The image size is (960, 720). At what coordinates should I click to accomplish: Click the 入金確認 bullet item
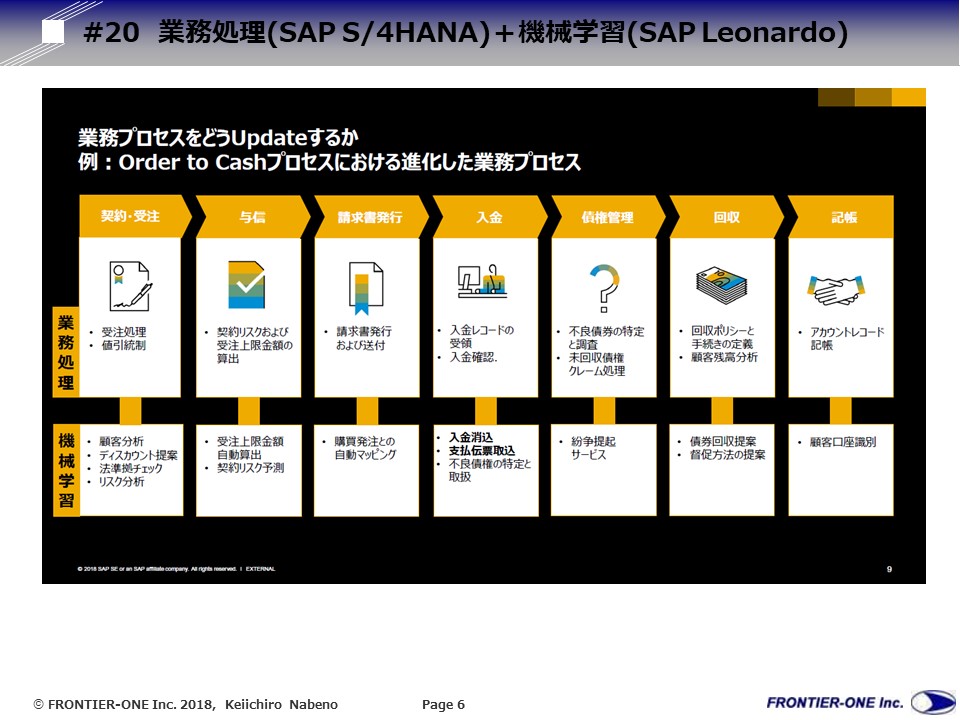(x=473, y=357)
